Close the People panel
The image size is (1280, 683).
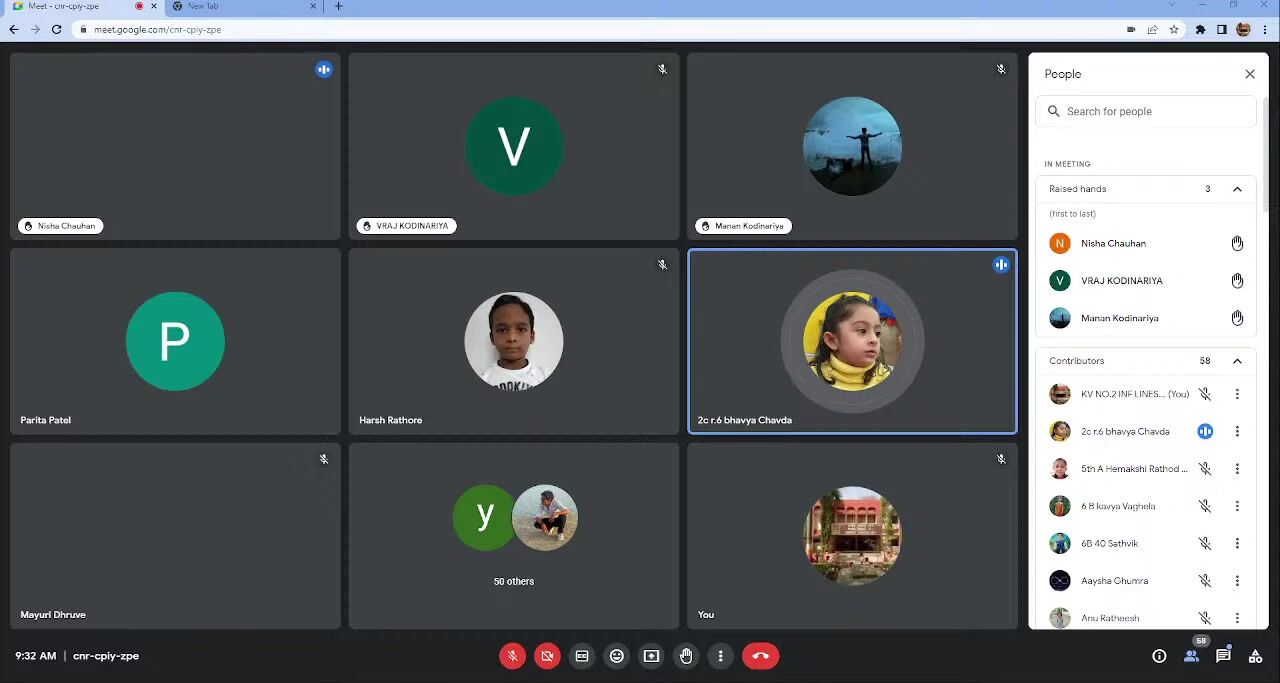[1249, 74]
